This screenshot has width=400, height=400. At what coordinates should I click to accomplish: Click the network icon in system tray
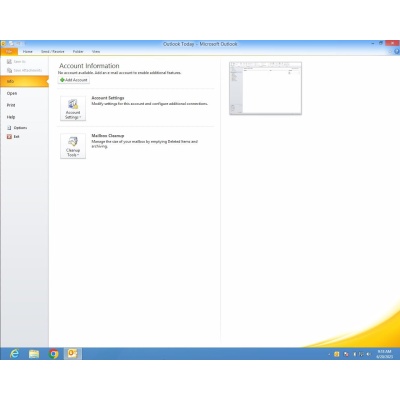click(361, 354)
